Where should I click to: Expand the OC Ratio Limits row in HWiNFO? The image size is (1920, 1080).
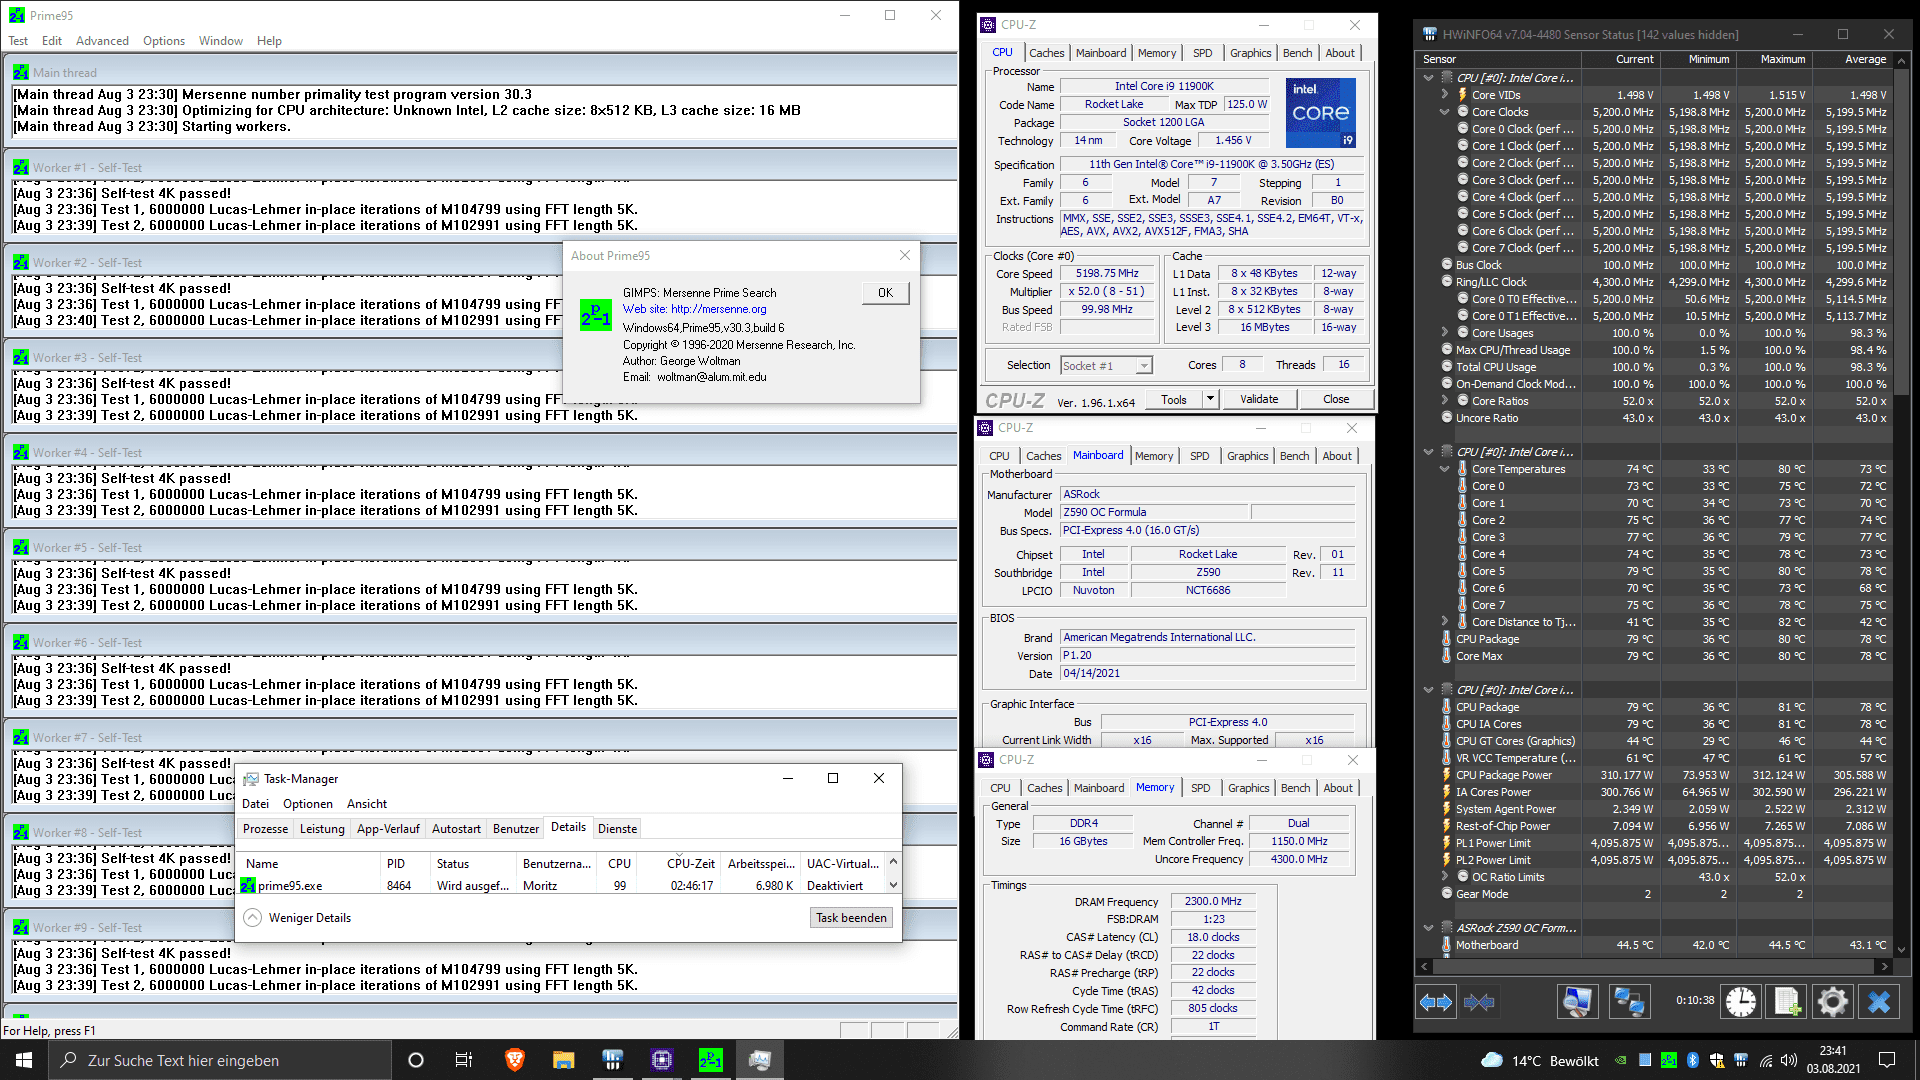point(1444,877)
